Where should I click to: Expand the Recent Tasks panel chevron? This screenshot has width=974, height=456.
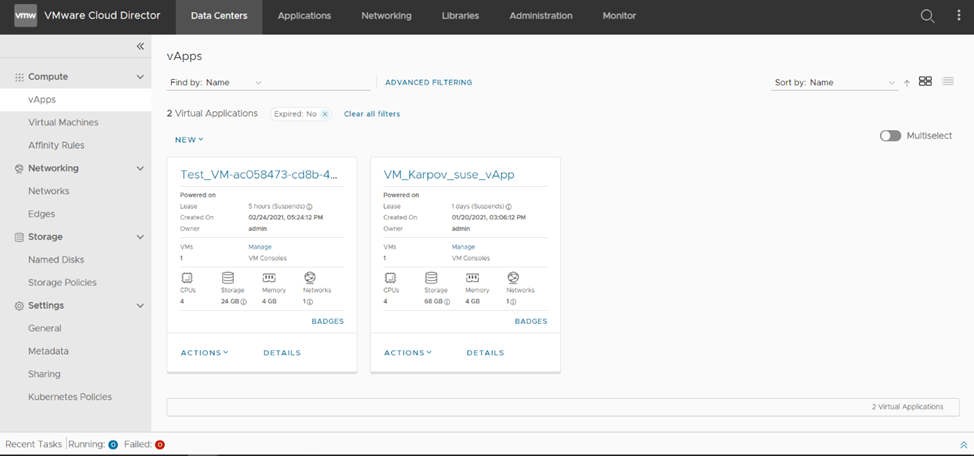tap(963, 444)
